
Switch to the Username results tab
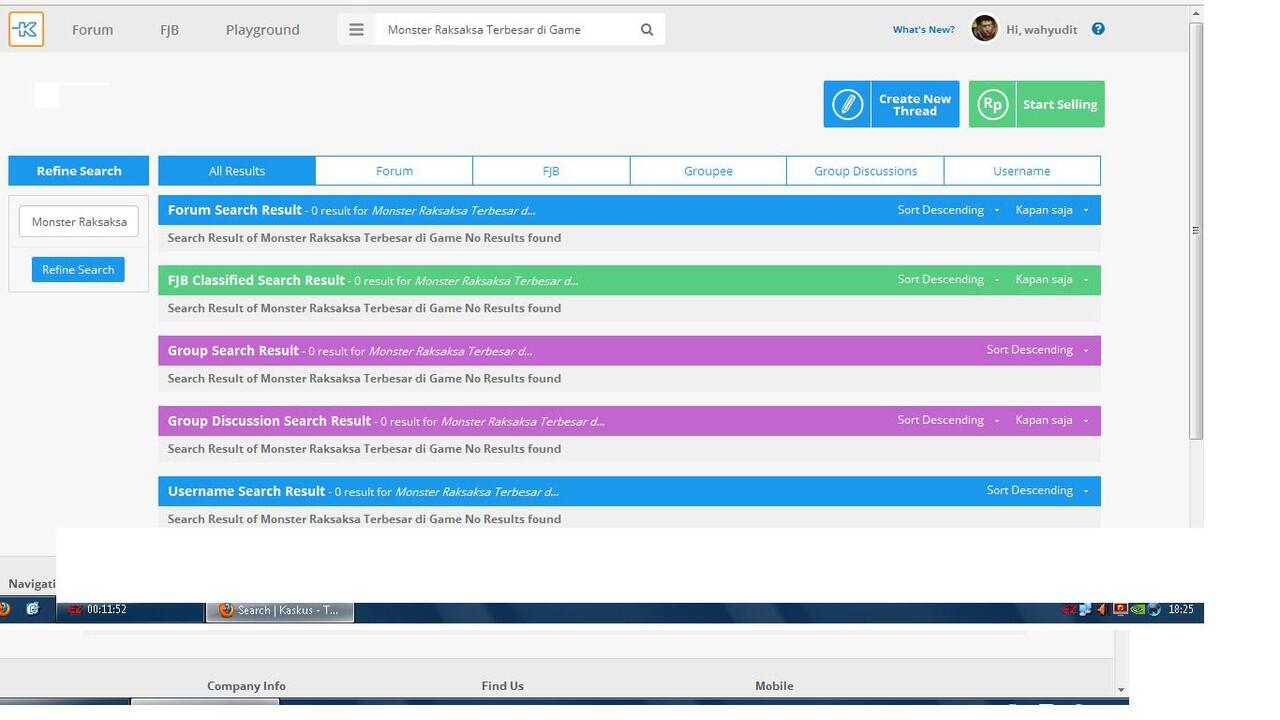[1021, 171]
